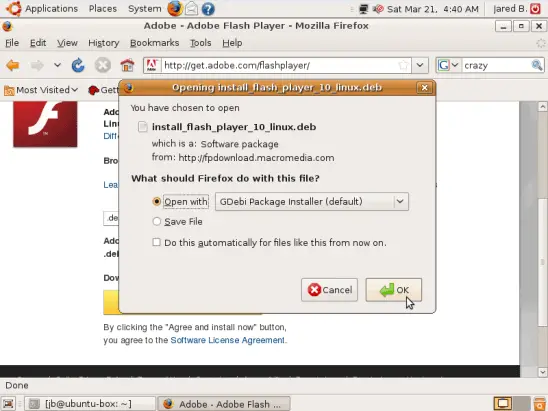The image size is (548, 411).
Task: Bookmark this page with the star icon
Action: pos(403,65)
